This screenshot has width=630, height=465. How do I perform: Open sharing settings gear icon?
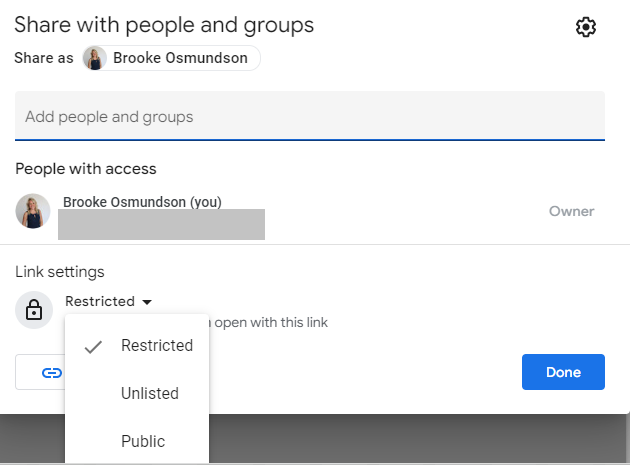pos(586,28)
